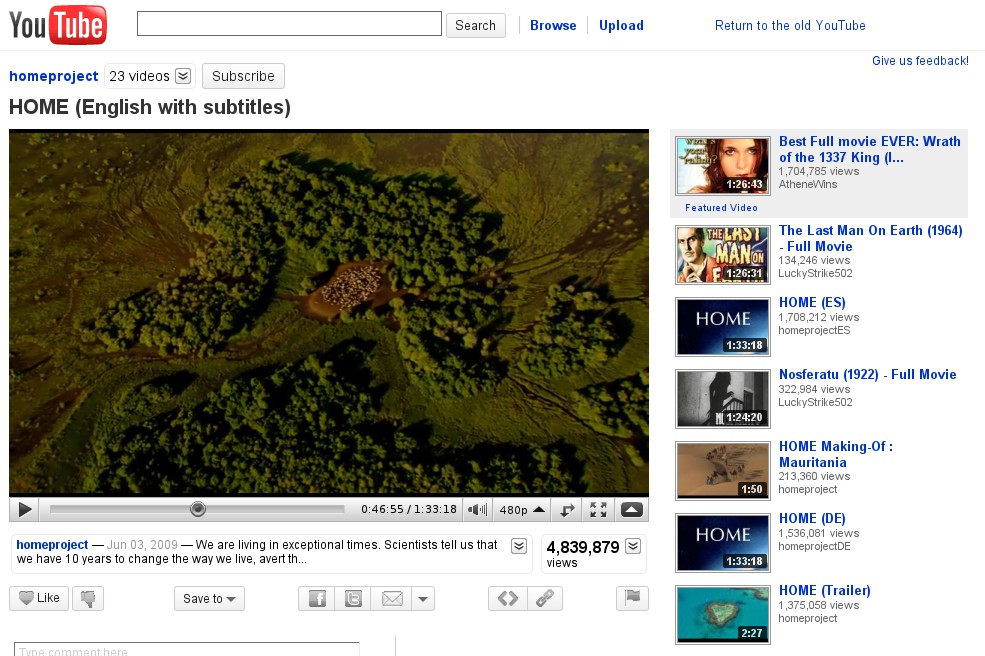985x656 pixels.
Task: Play the video with the play button
Action: pos(24,510)
